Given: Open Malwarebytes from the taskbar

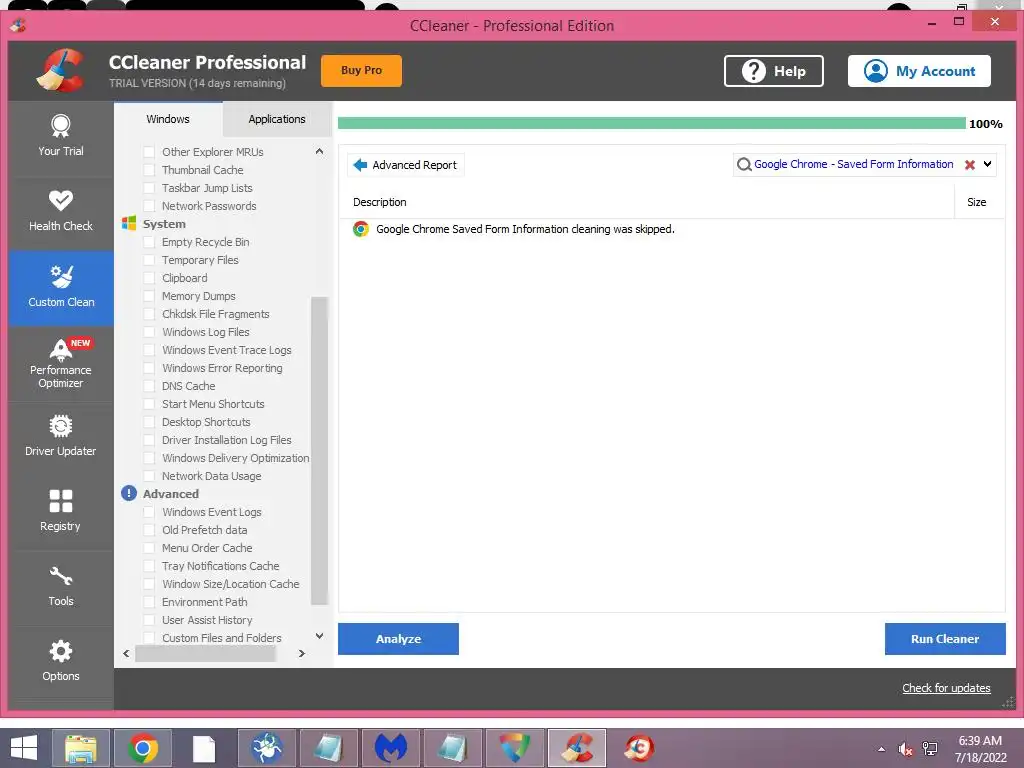Looking at the screenshot, I should point(391,748).
